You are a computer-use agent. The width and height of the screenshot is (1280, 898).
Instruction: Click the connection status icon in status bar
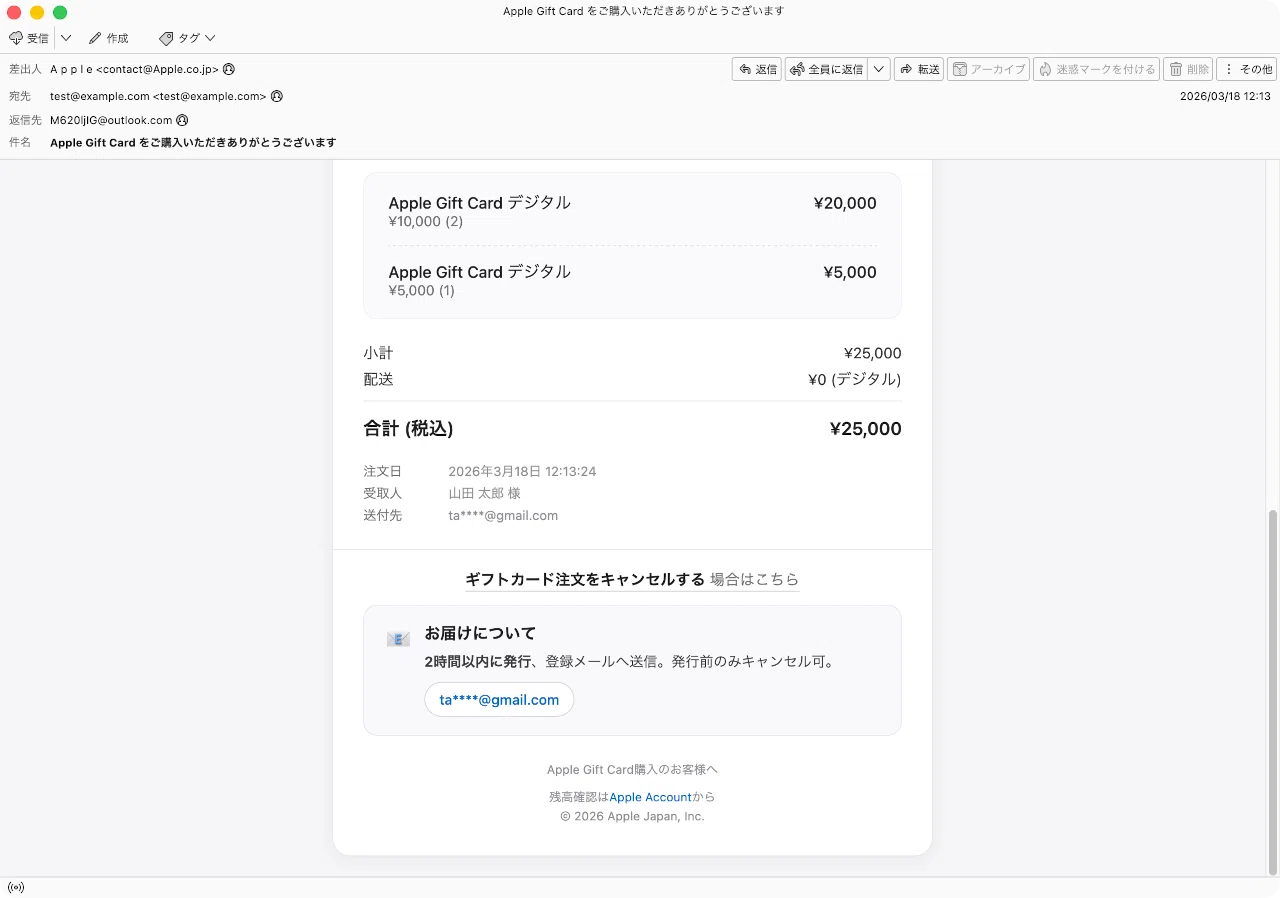16,887
